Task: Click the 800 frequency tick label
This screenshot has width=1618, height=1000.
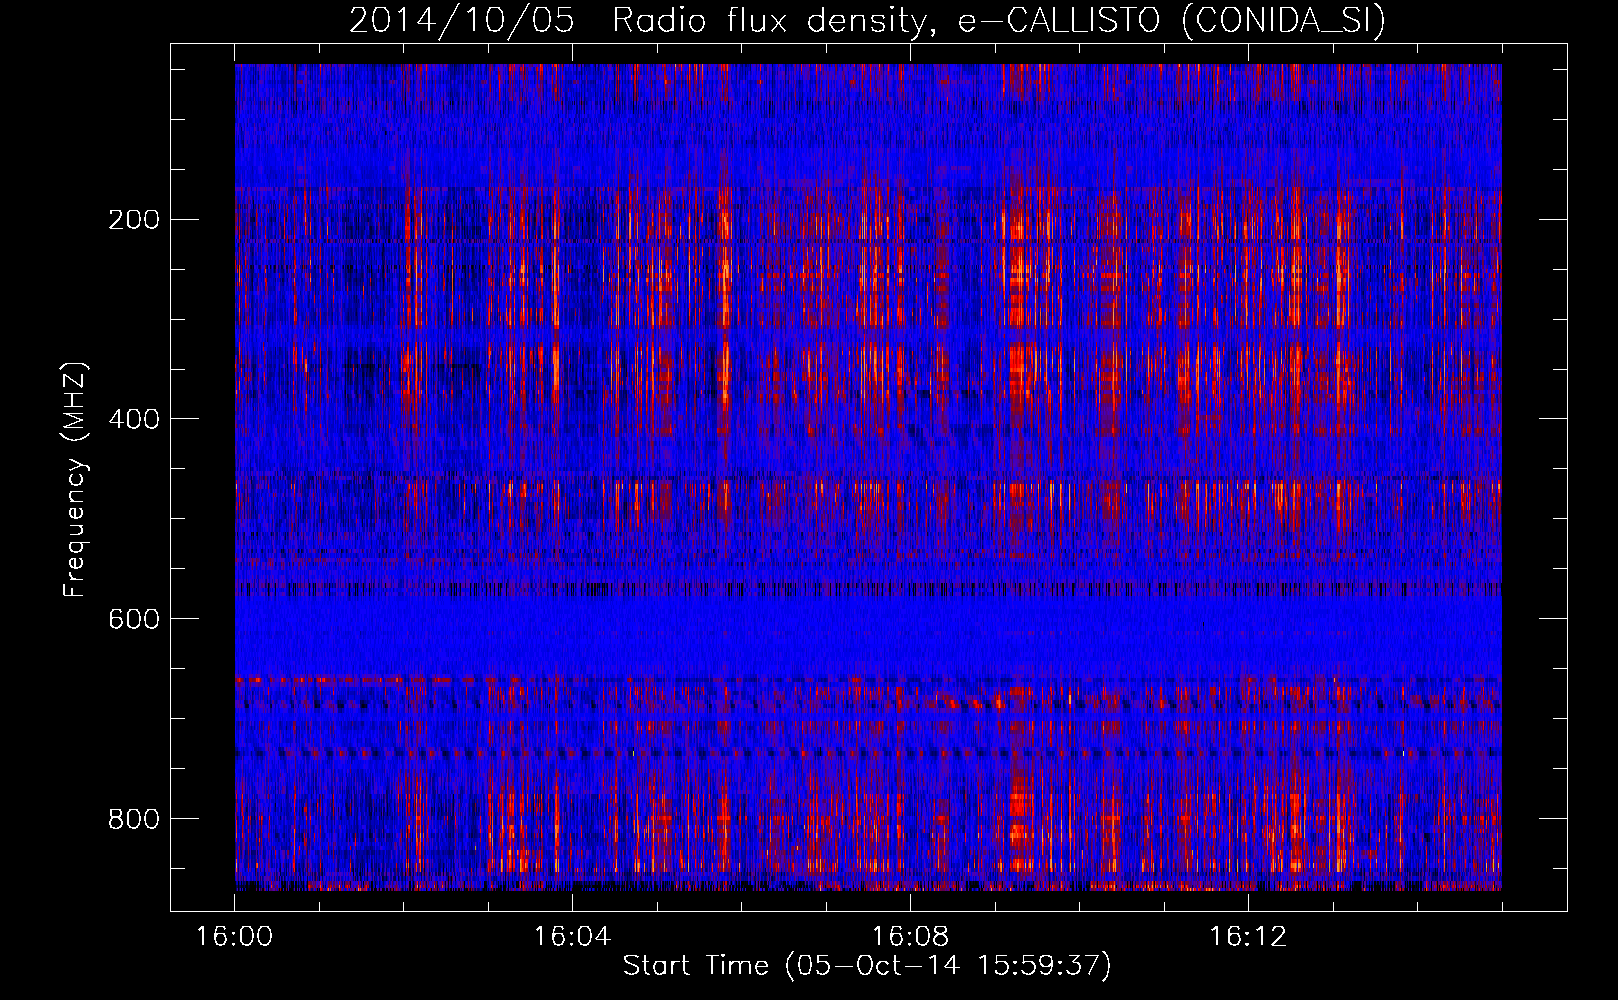Action: (133, 819)
